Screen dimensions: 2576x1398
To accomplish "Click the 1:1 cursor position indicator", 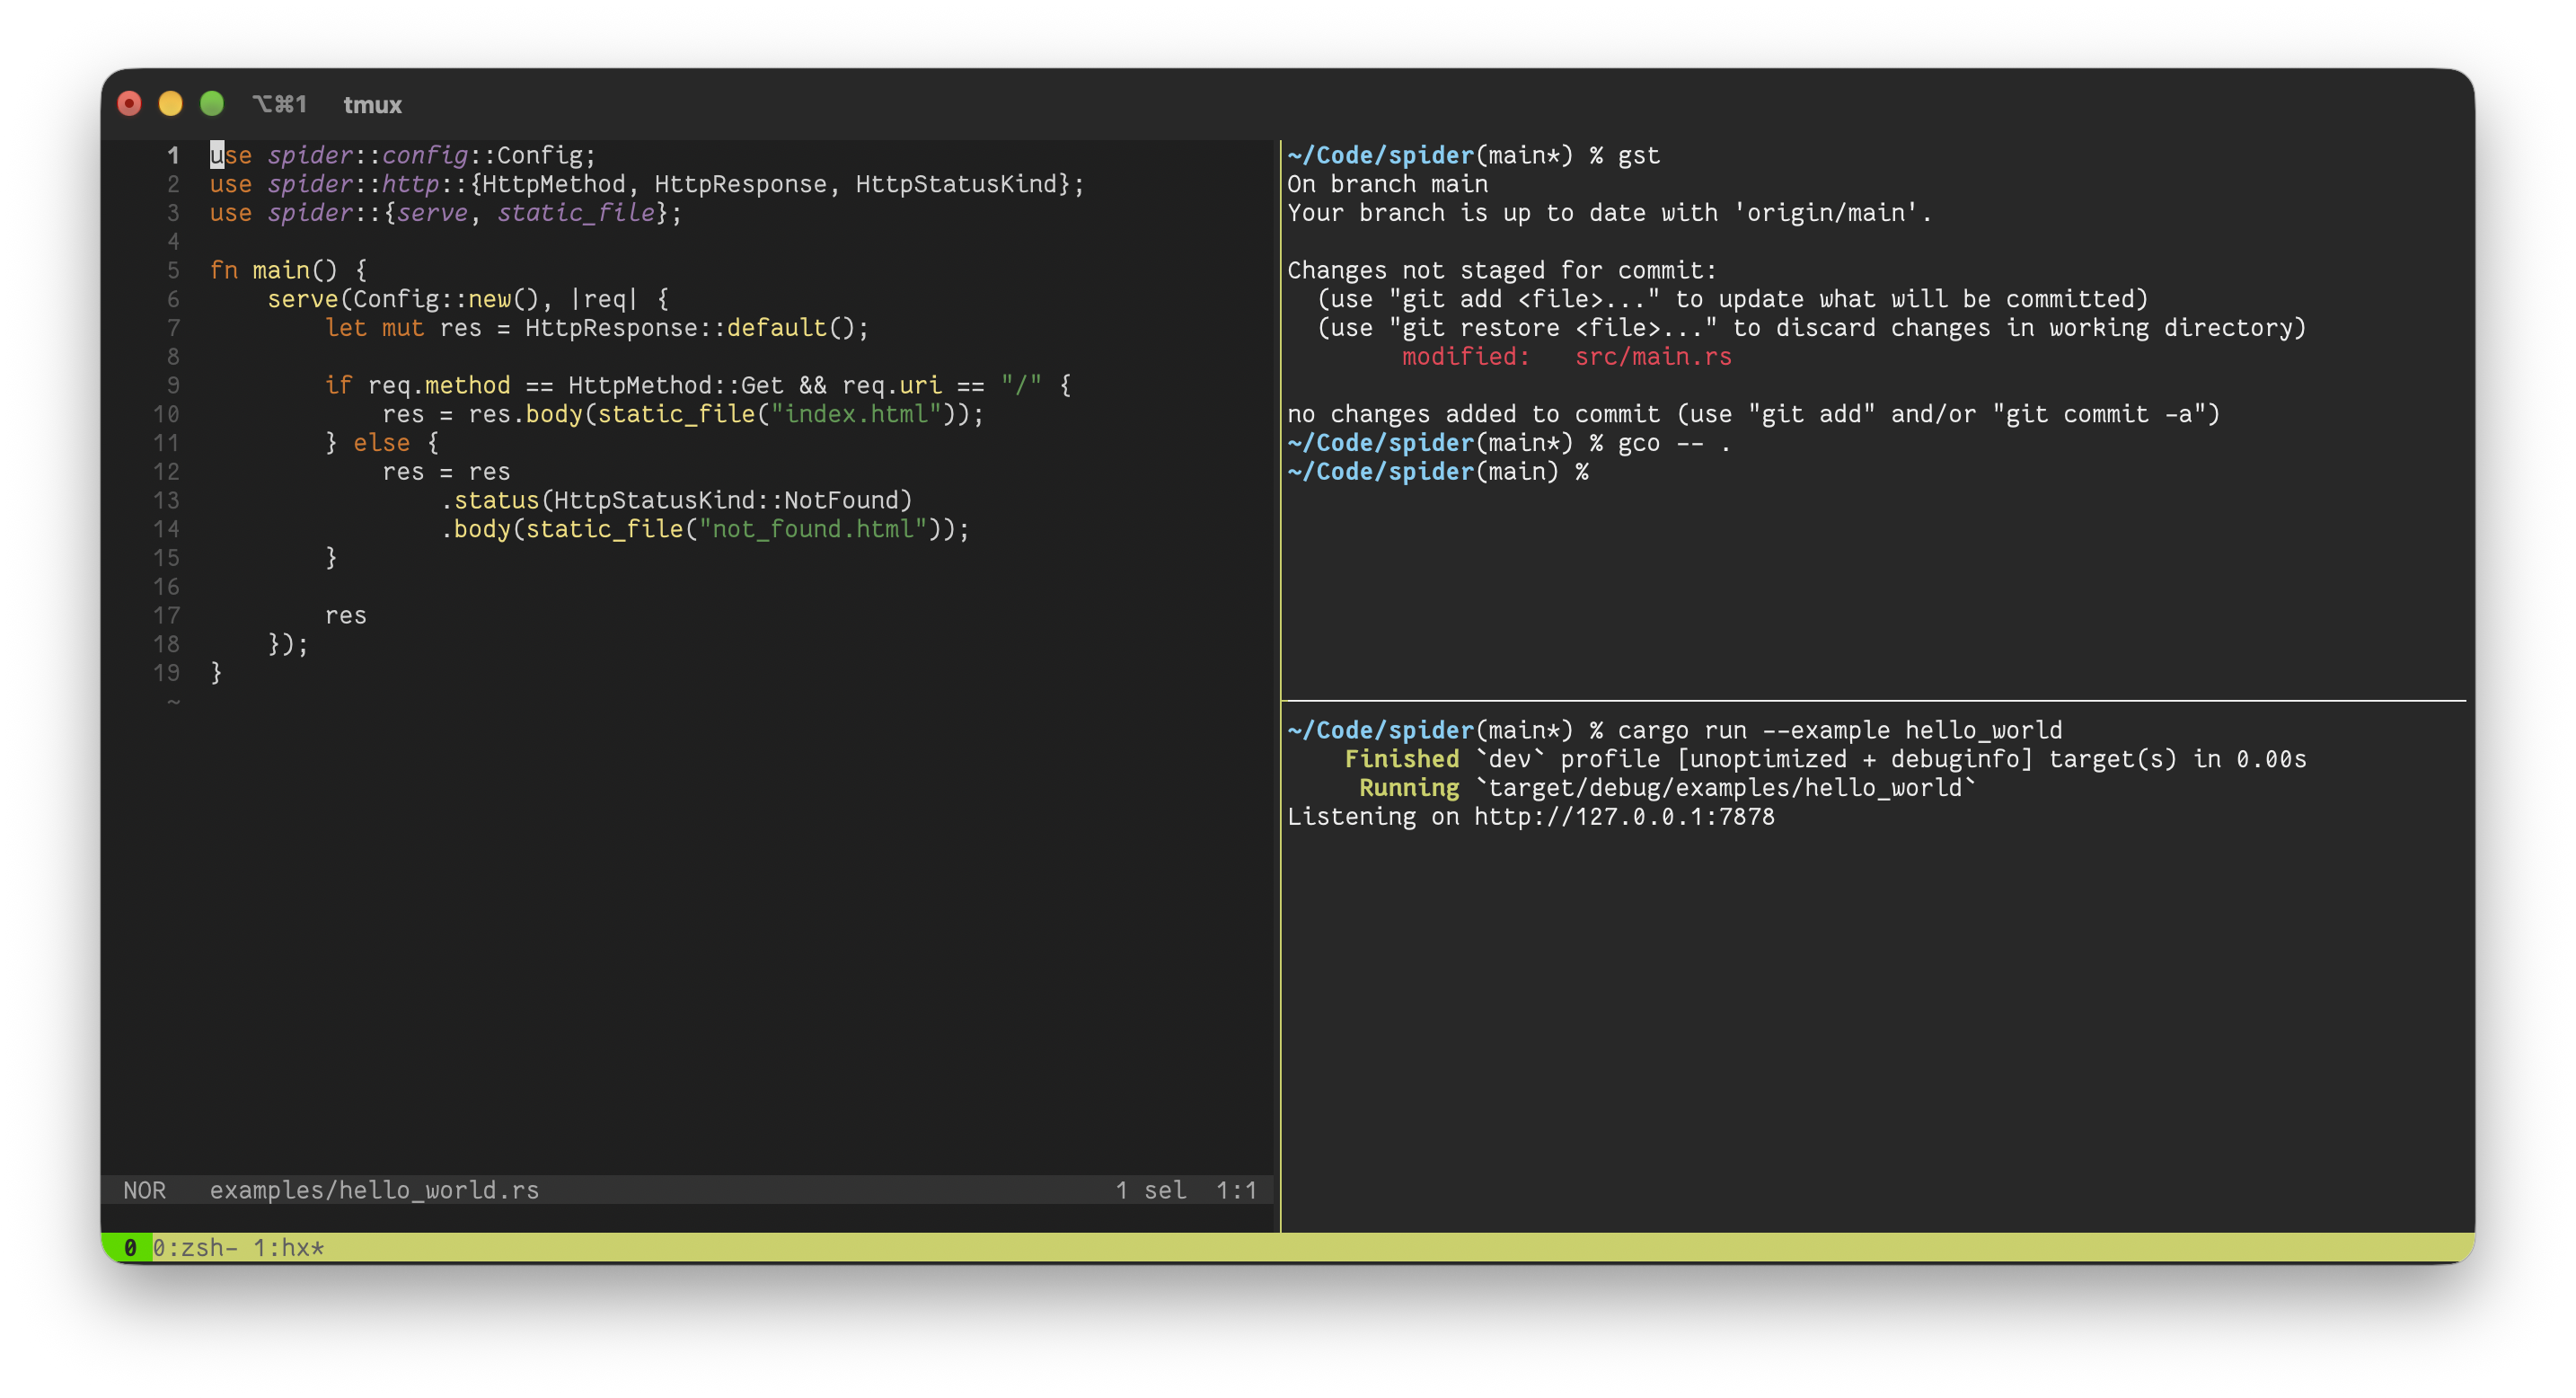I will point(1236,1190).
